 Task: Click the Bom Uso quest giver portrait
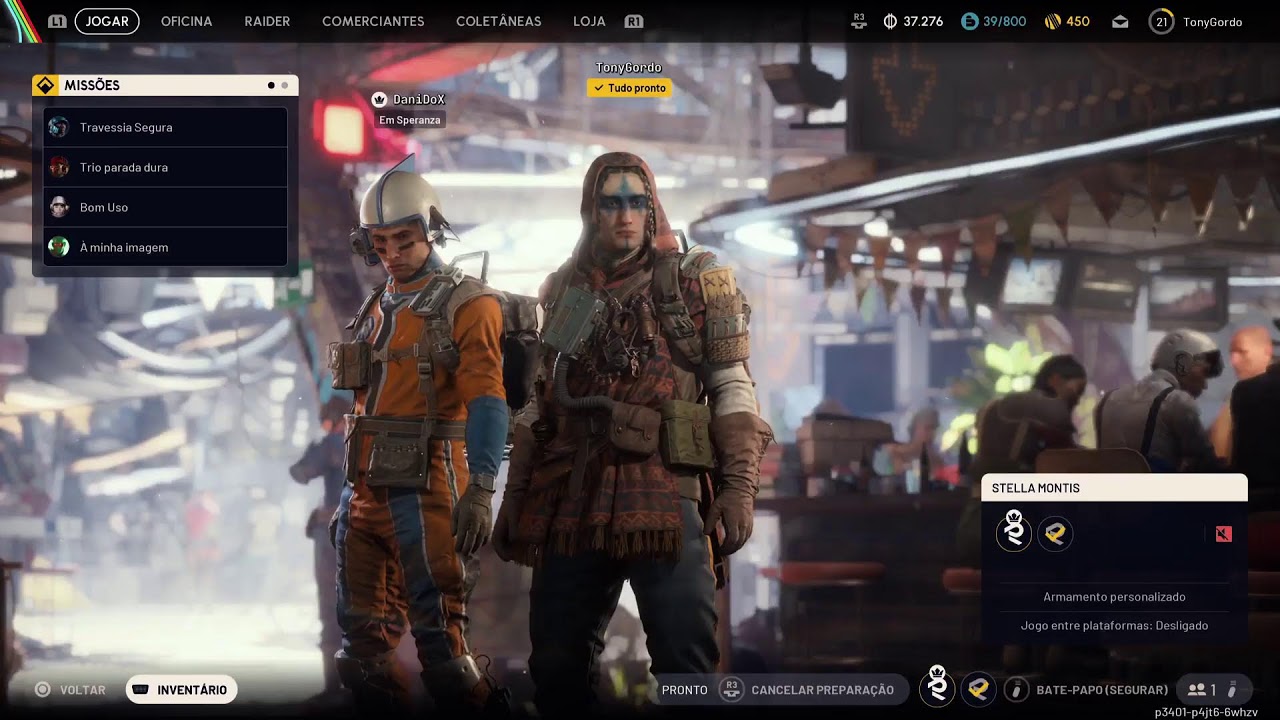[x=59, y=207]
